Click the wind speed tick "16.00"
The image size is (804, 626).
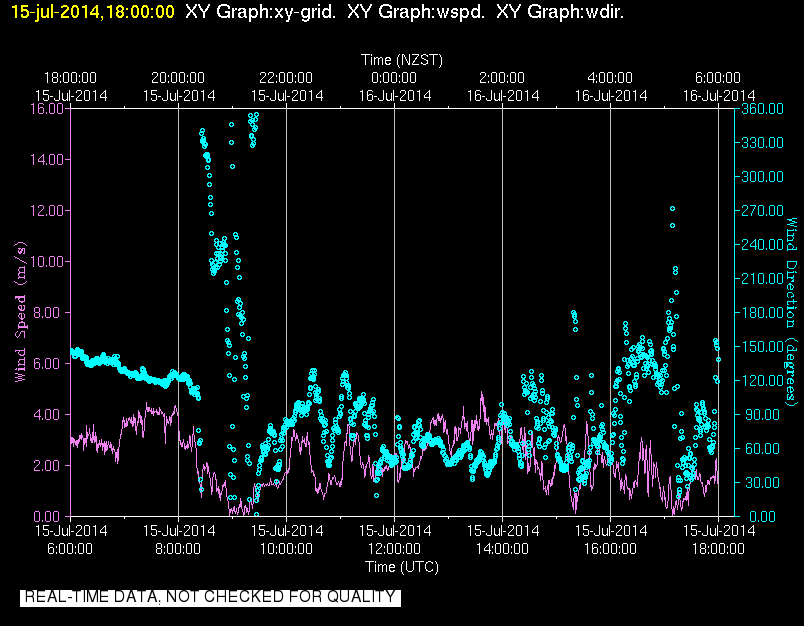47,109
